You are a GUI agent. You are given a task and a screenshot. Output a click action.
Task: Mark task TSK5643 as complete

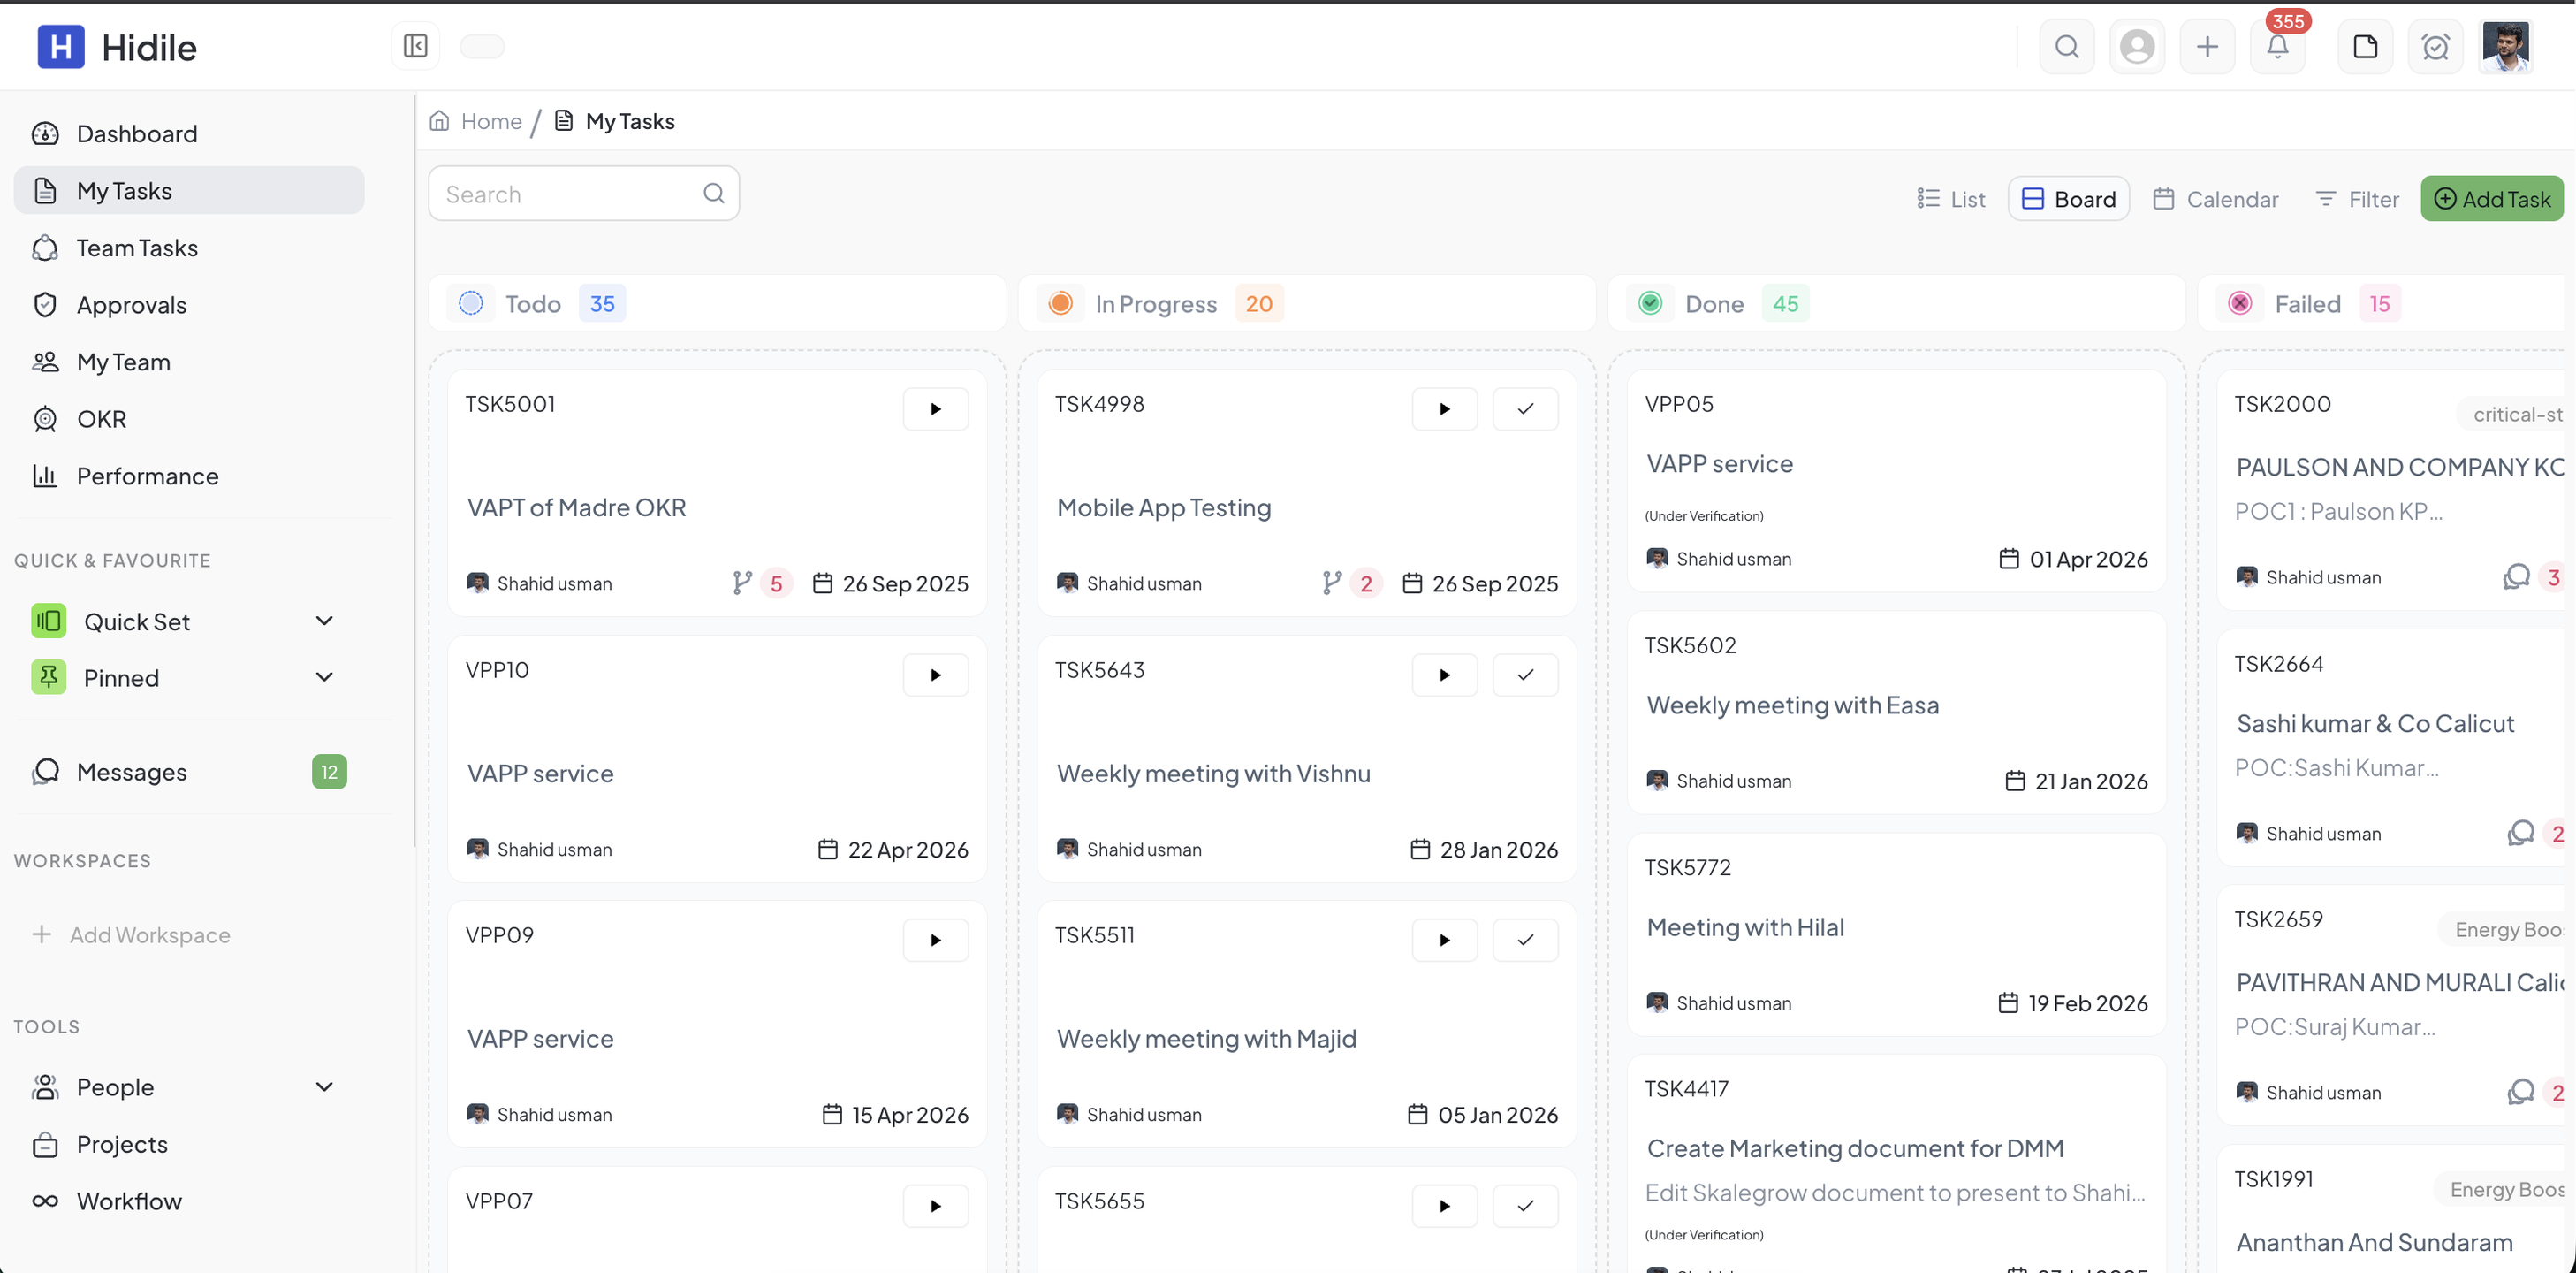pos(1525,675)
